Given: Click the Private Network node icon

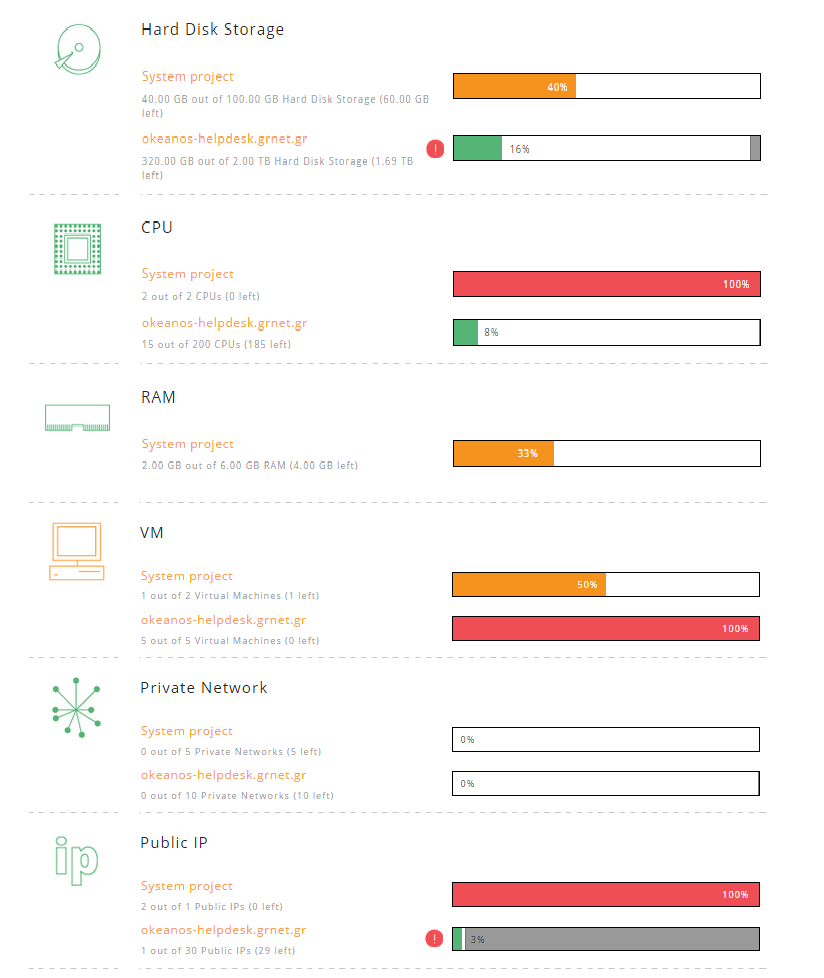Looking at the screenshot, I should pos(76,707).
